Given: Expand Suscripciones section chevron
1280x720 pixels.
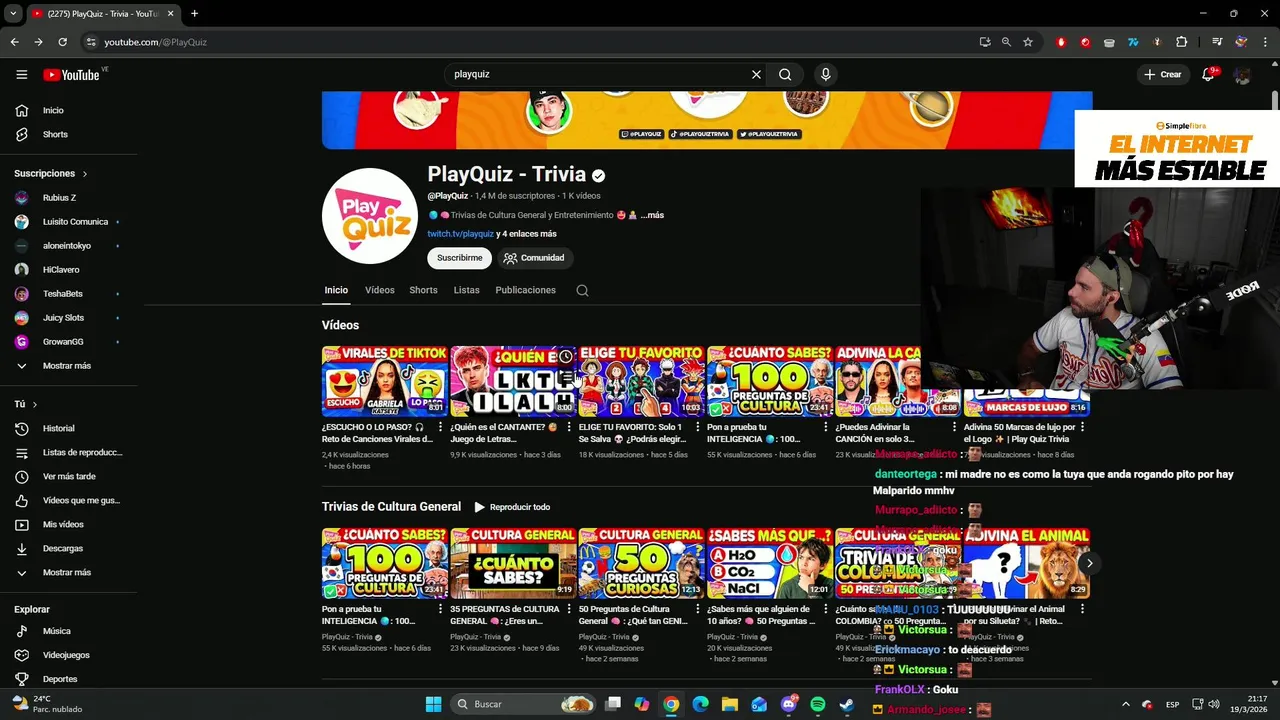Looking at the screenshot, I should 85,174.
